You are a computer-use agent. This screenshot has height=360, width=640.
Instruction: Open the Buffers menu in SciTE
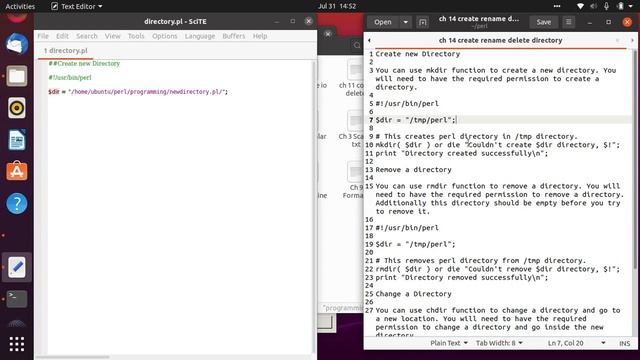pos(233,36)
